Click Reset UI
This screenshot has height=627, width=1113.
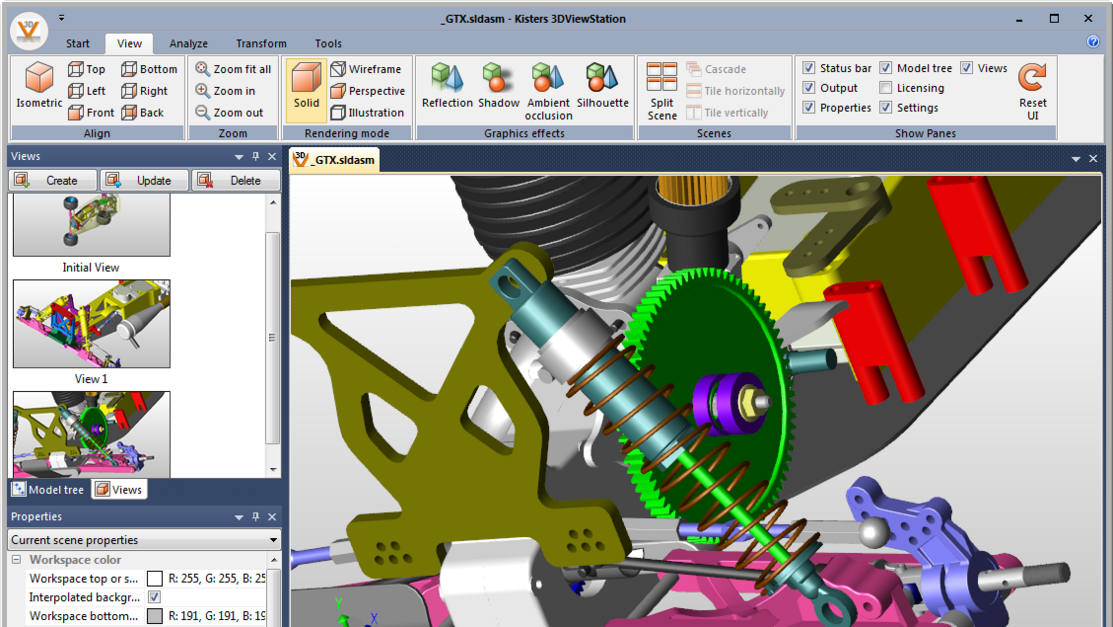click(1033, 91)
